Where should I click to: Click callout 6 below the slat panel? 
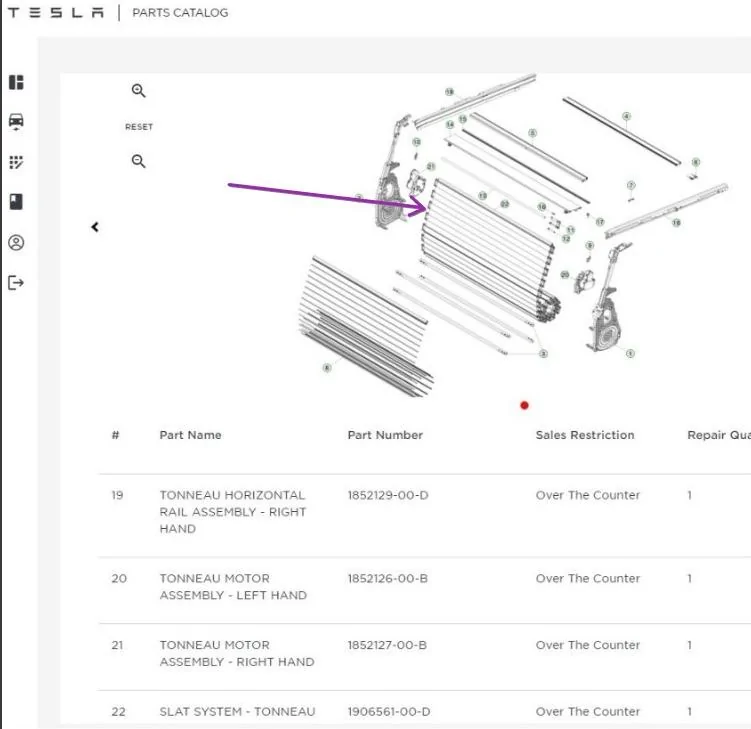pos(327,368)
